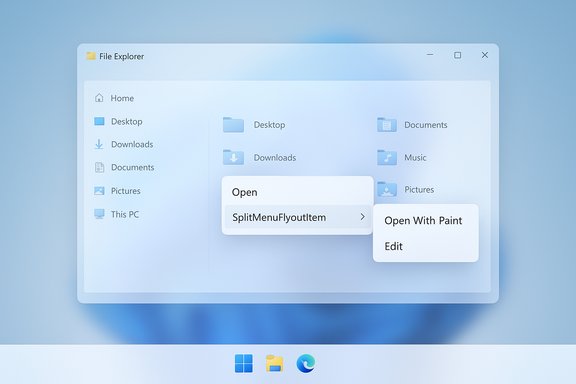Open Downloads label in the sidebar

pos(132,144)
